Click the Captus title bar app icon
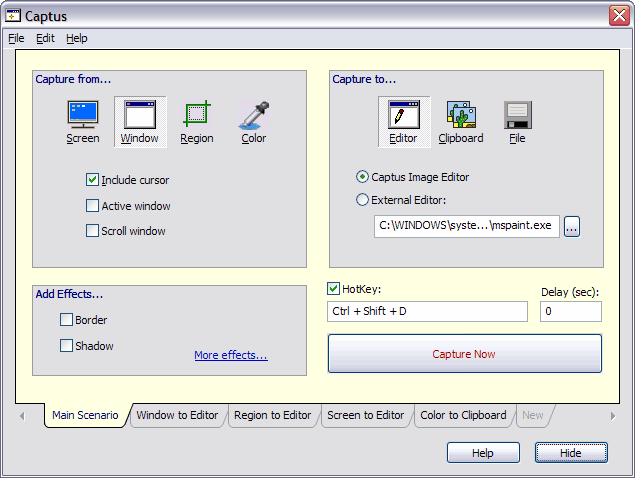Image resolution: width=635 pixels, height=478 pixels. point(13,15)
